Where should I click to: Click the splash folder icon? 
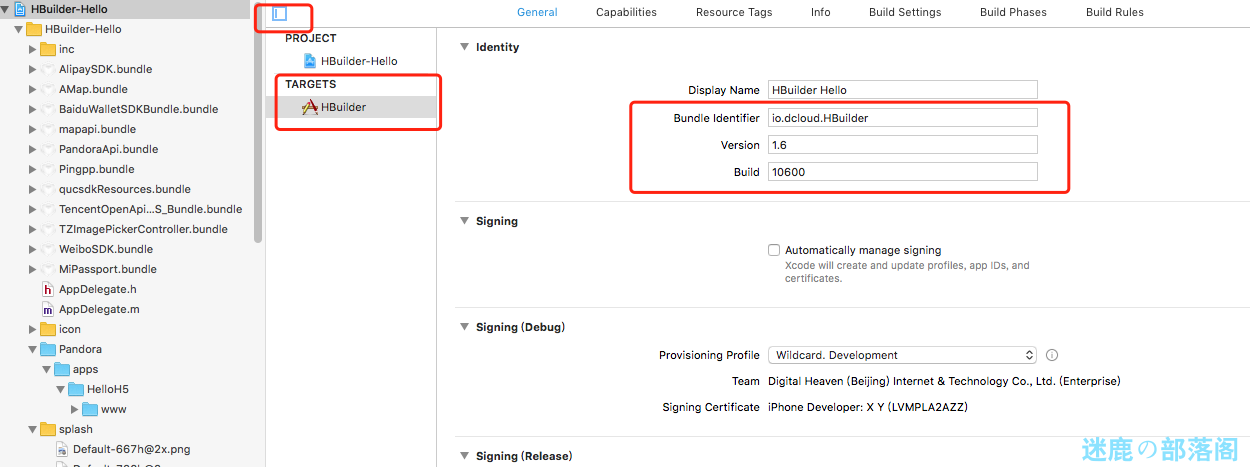click(x=47, y=429)
